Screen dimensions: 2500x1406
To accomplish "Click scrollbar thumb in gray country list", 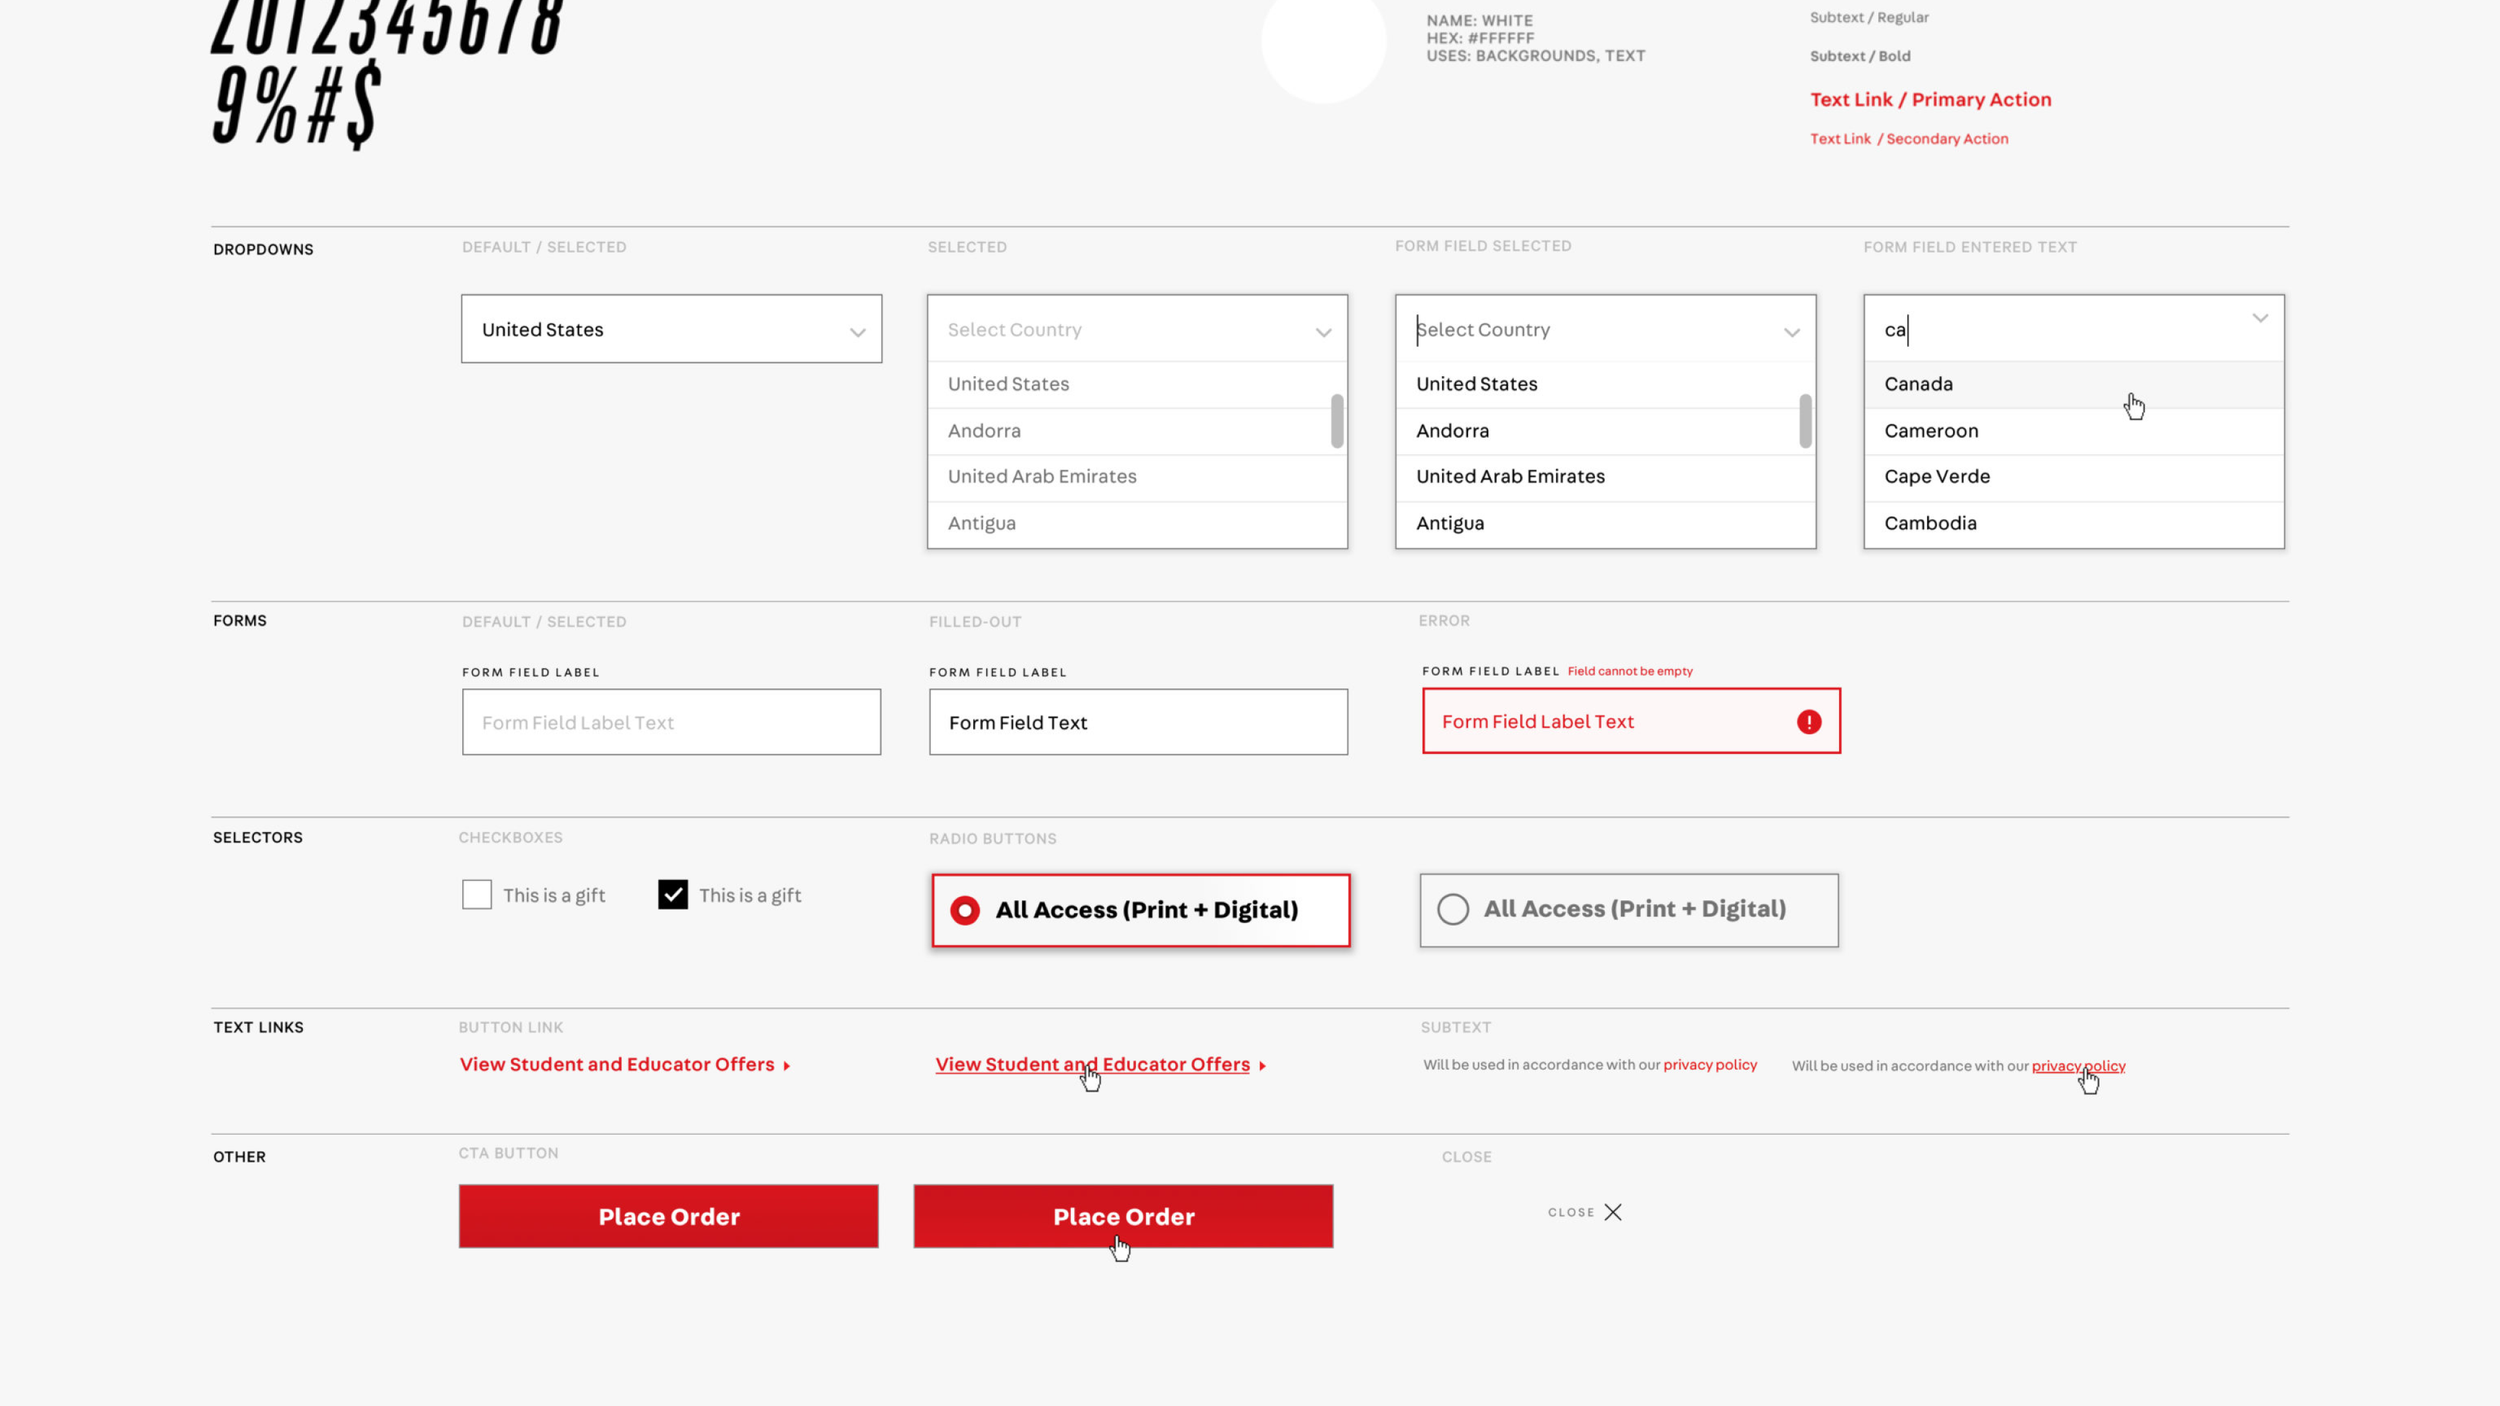I will click(x=1337, y=421).
